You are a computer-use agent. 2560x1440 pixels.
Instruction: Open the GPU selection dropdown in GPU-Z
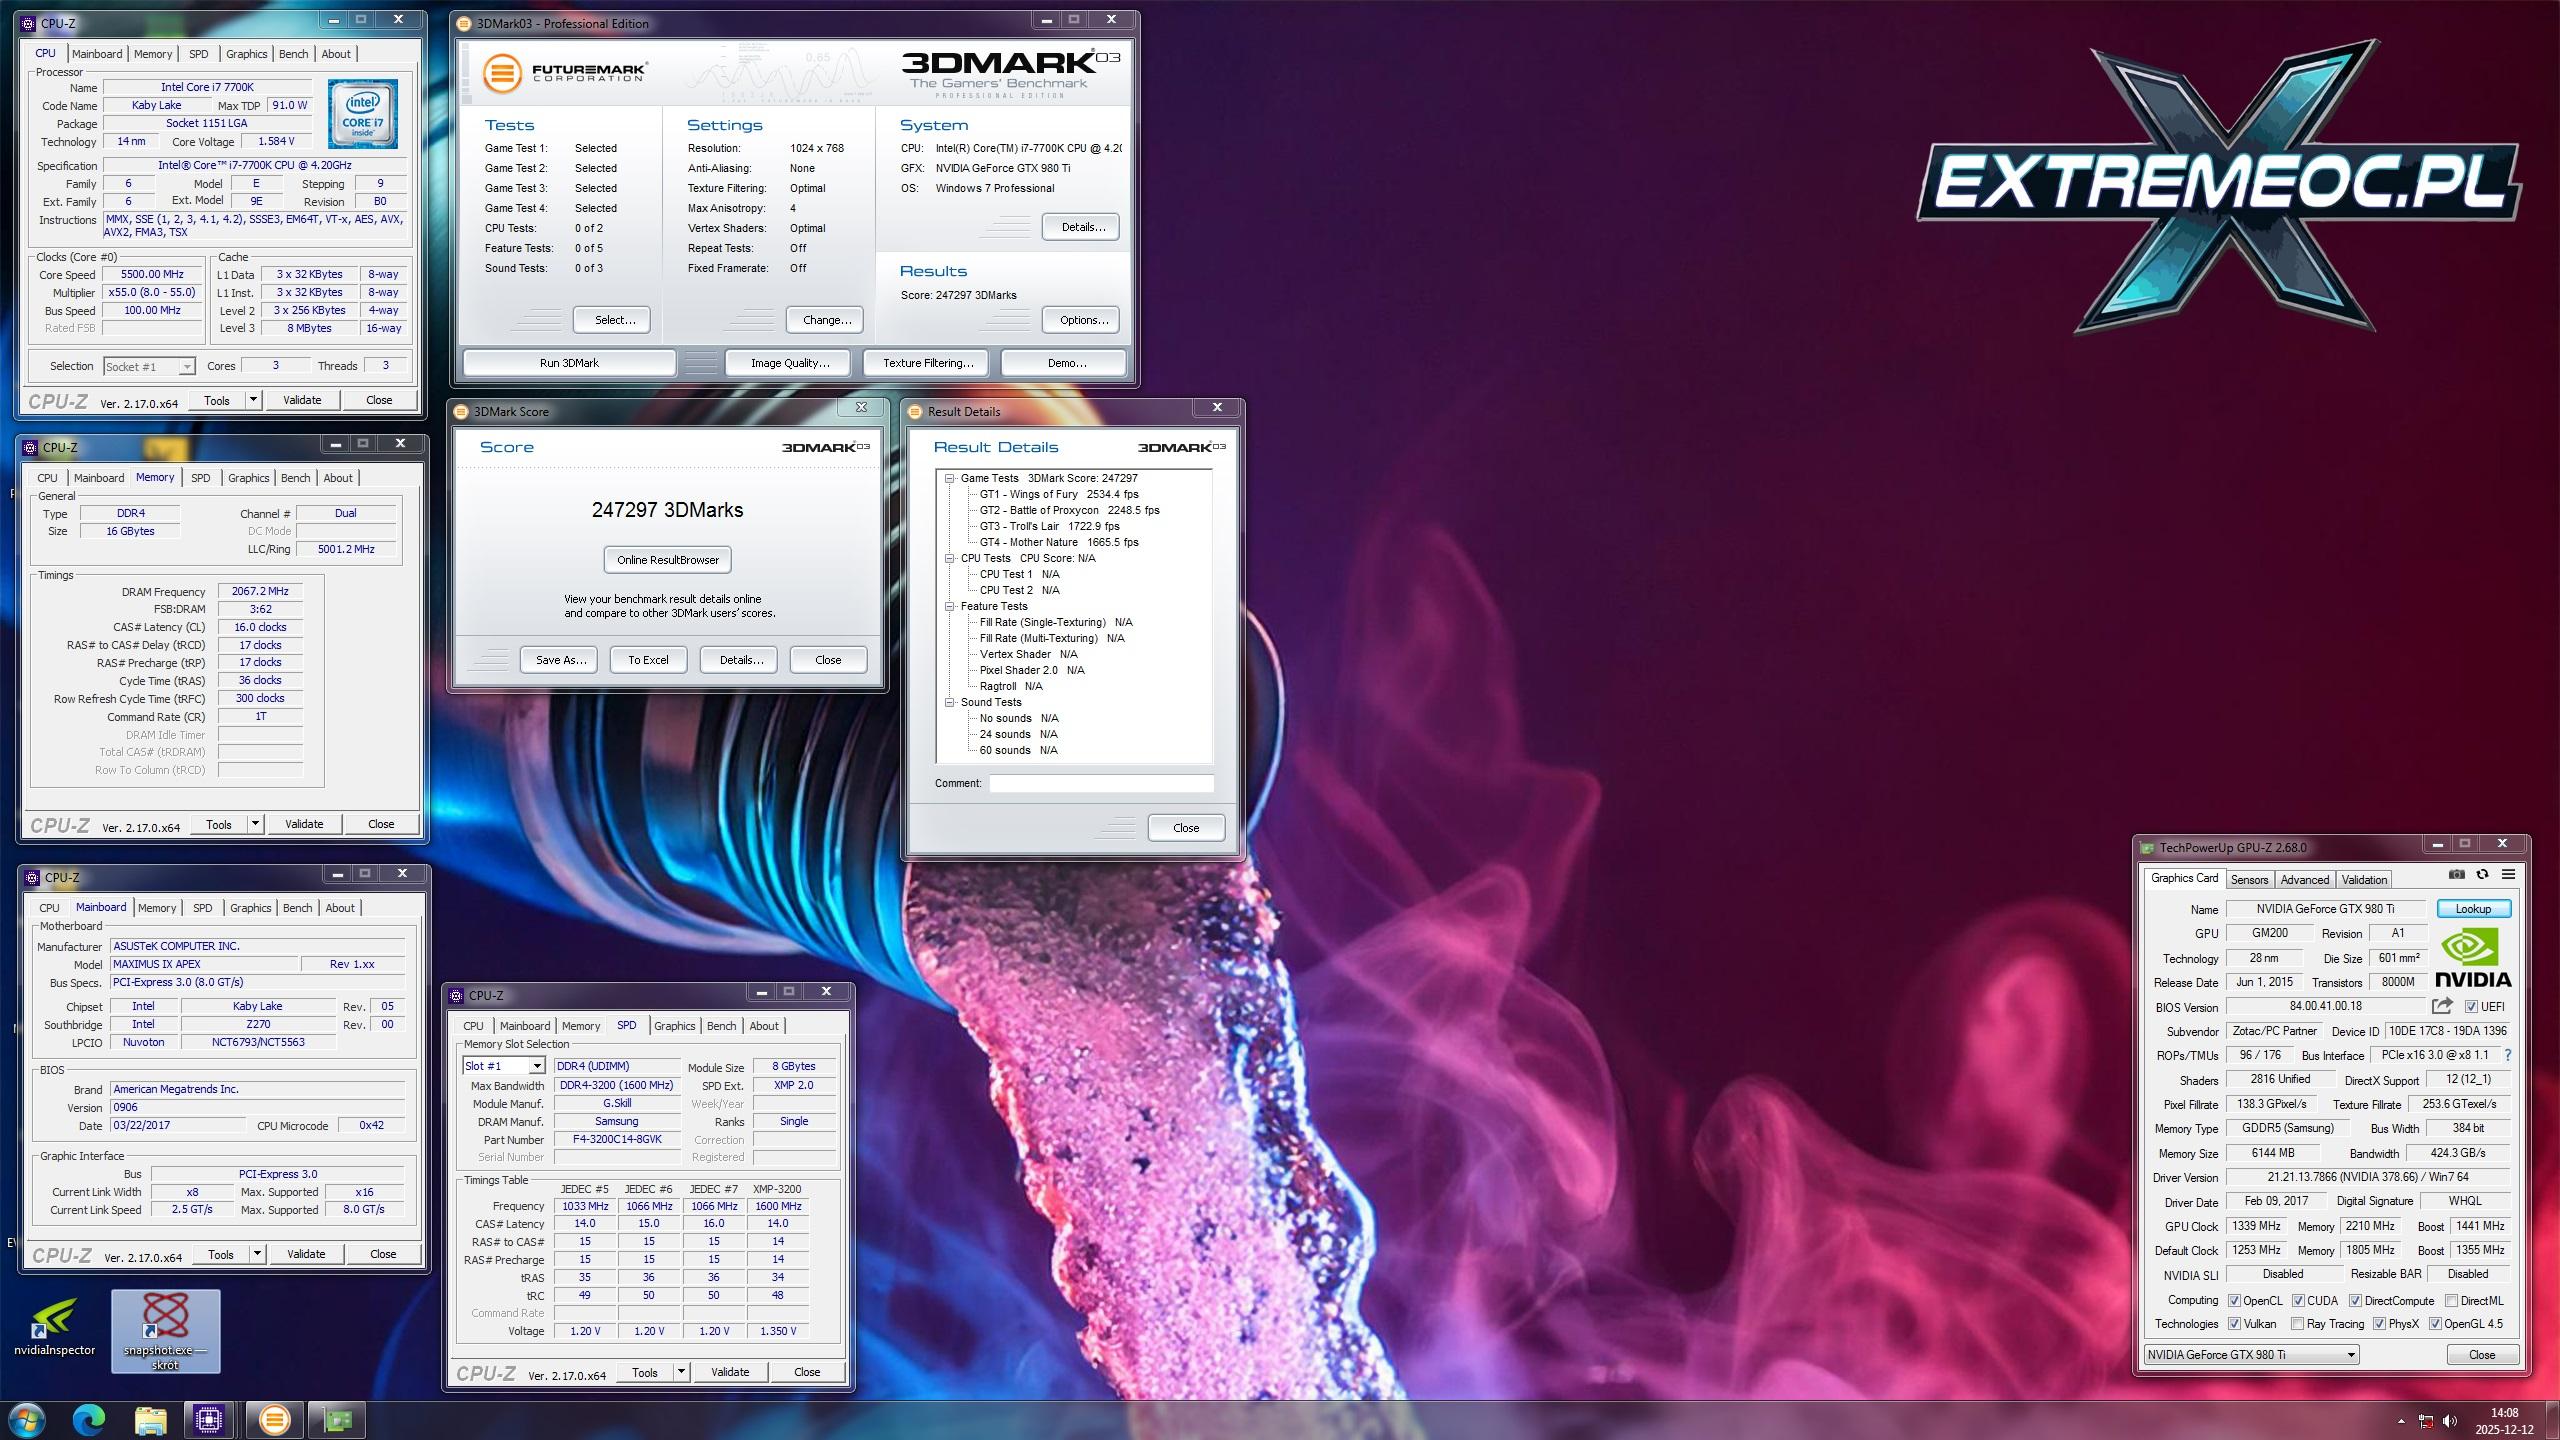click(x=2350, y=1355)
